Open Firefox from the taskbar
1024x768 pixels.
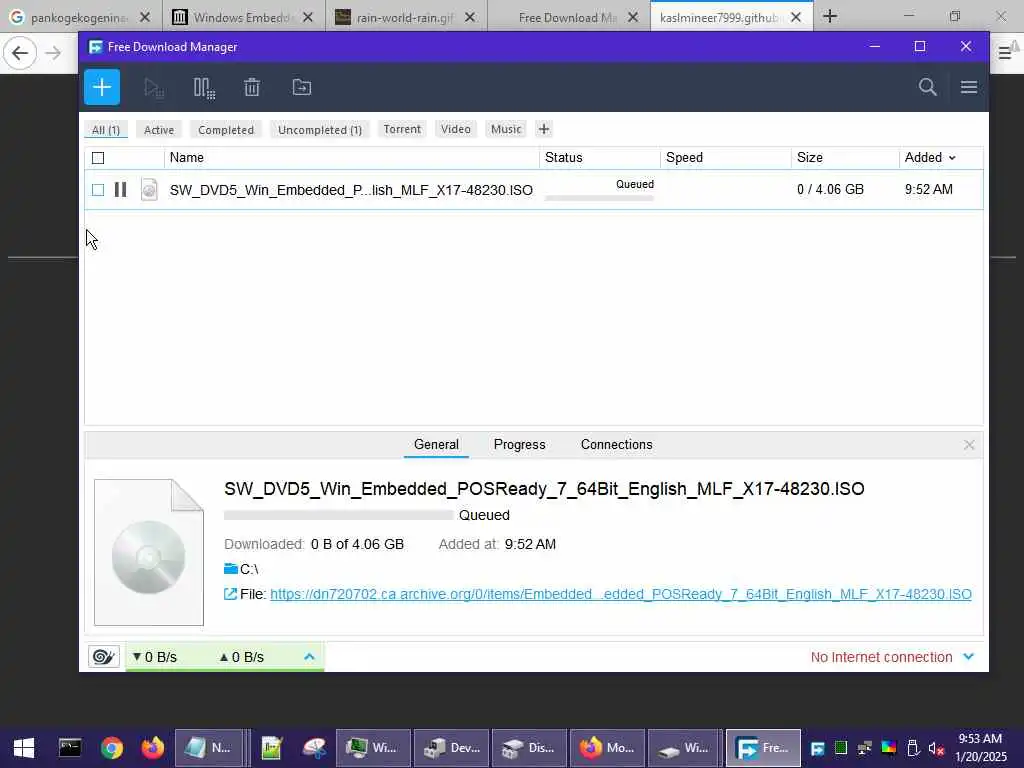153,748
